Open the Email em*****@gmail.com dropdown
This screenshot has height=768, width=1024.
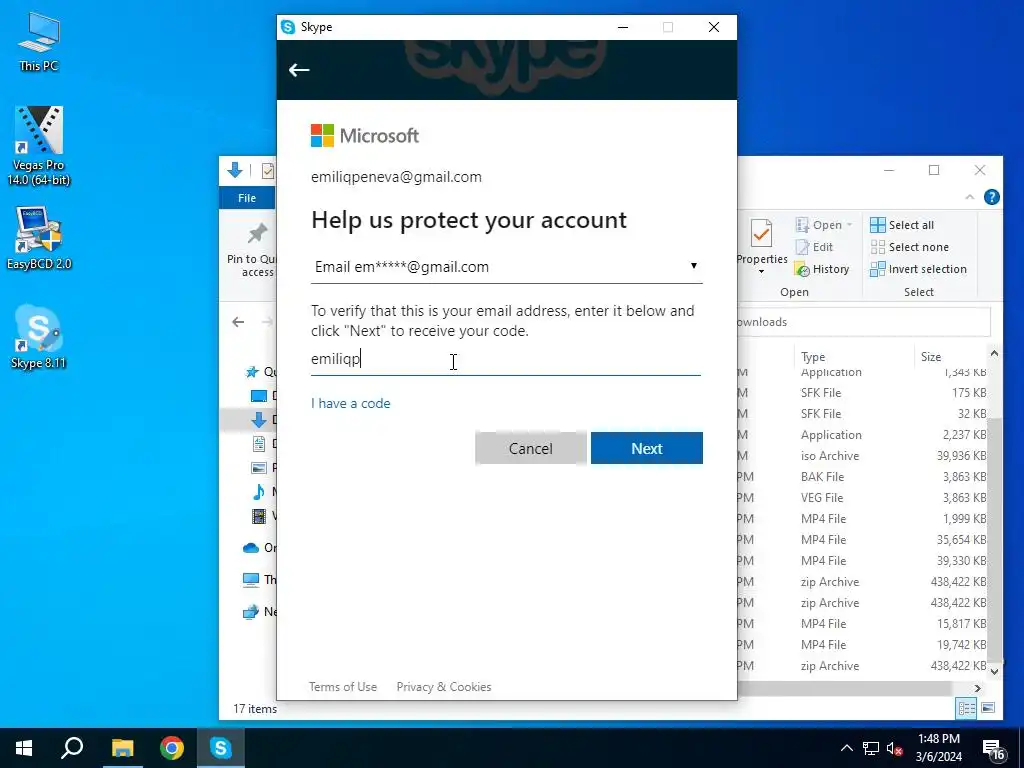coord(506,266)
